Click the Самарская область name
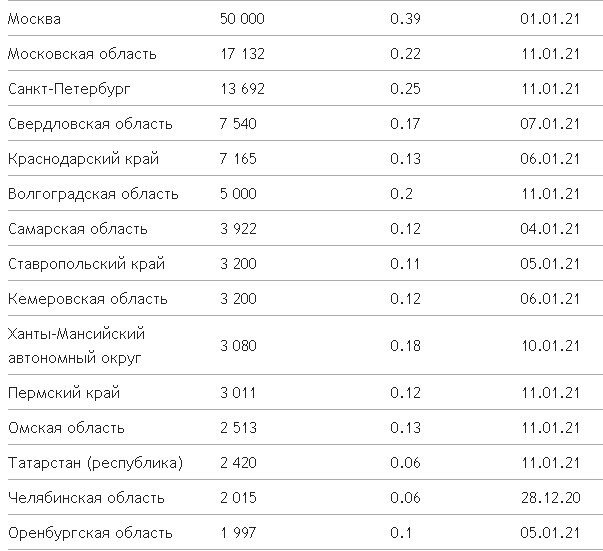The image size is (603, 551). tap(77, 229)
